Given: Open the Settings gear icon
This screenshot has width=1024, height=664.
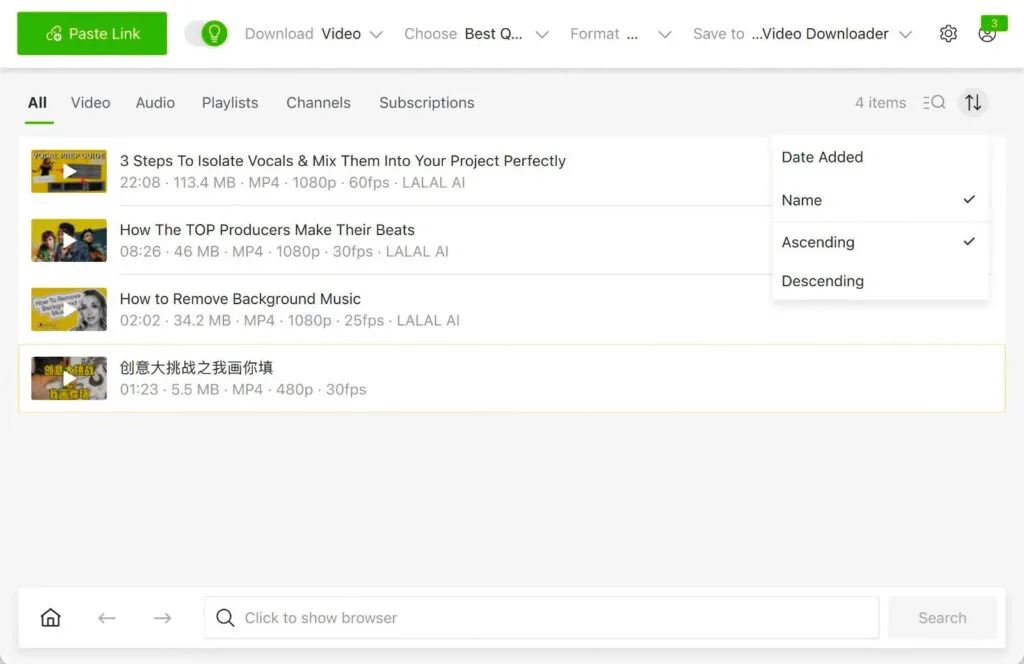Looking at the screenshot, I should [x=948, y=33].
